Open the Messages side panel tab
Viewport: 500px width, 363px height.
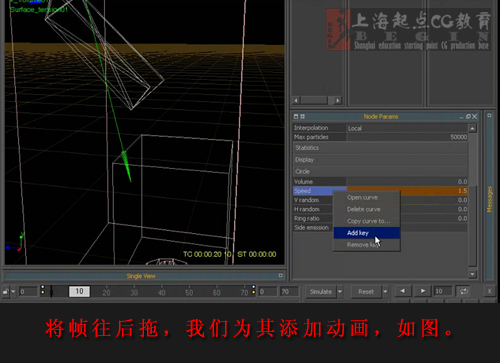coord(489,199)
